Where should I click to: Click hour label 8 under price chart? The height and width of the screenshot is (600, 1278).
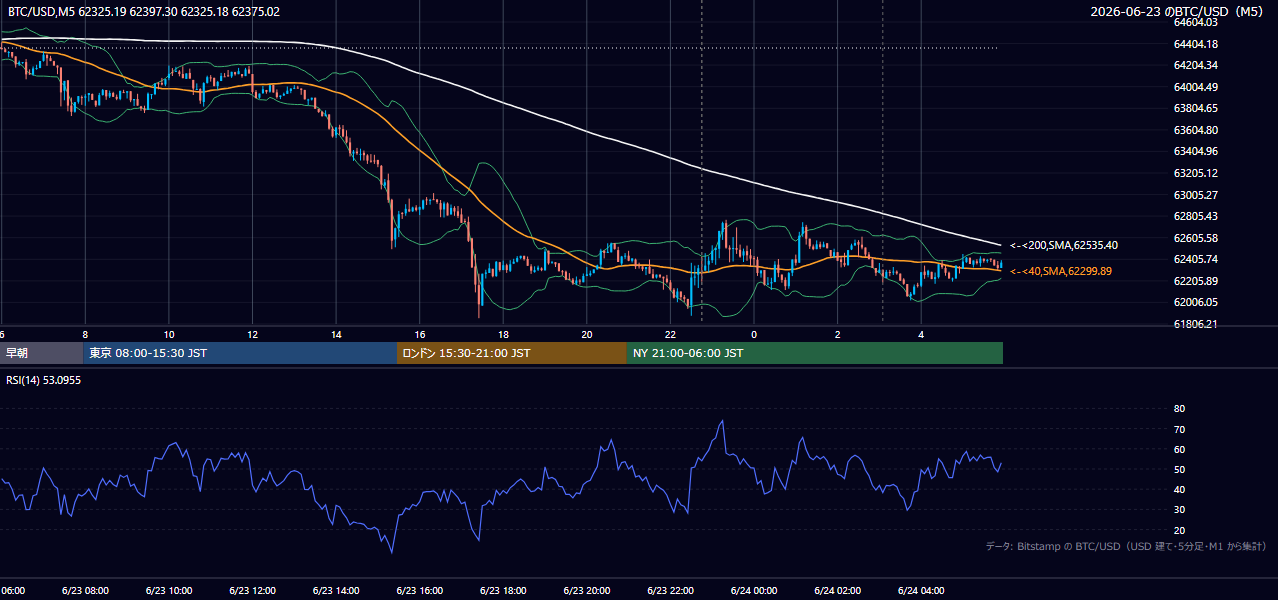click(85, 334)
